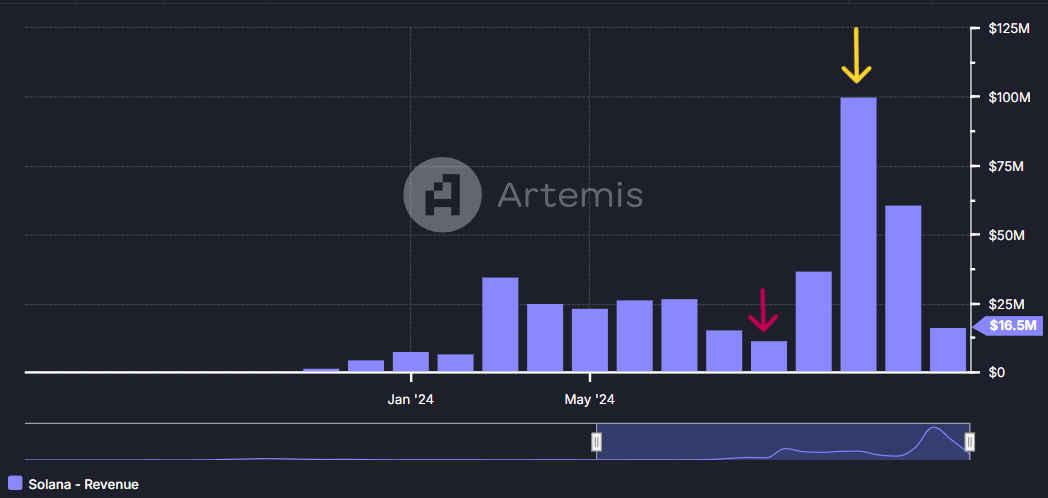
Task: Click the May '24 x-axis label
Action: pos(590,400)
